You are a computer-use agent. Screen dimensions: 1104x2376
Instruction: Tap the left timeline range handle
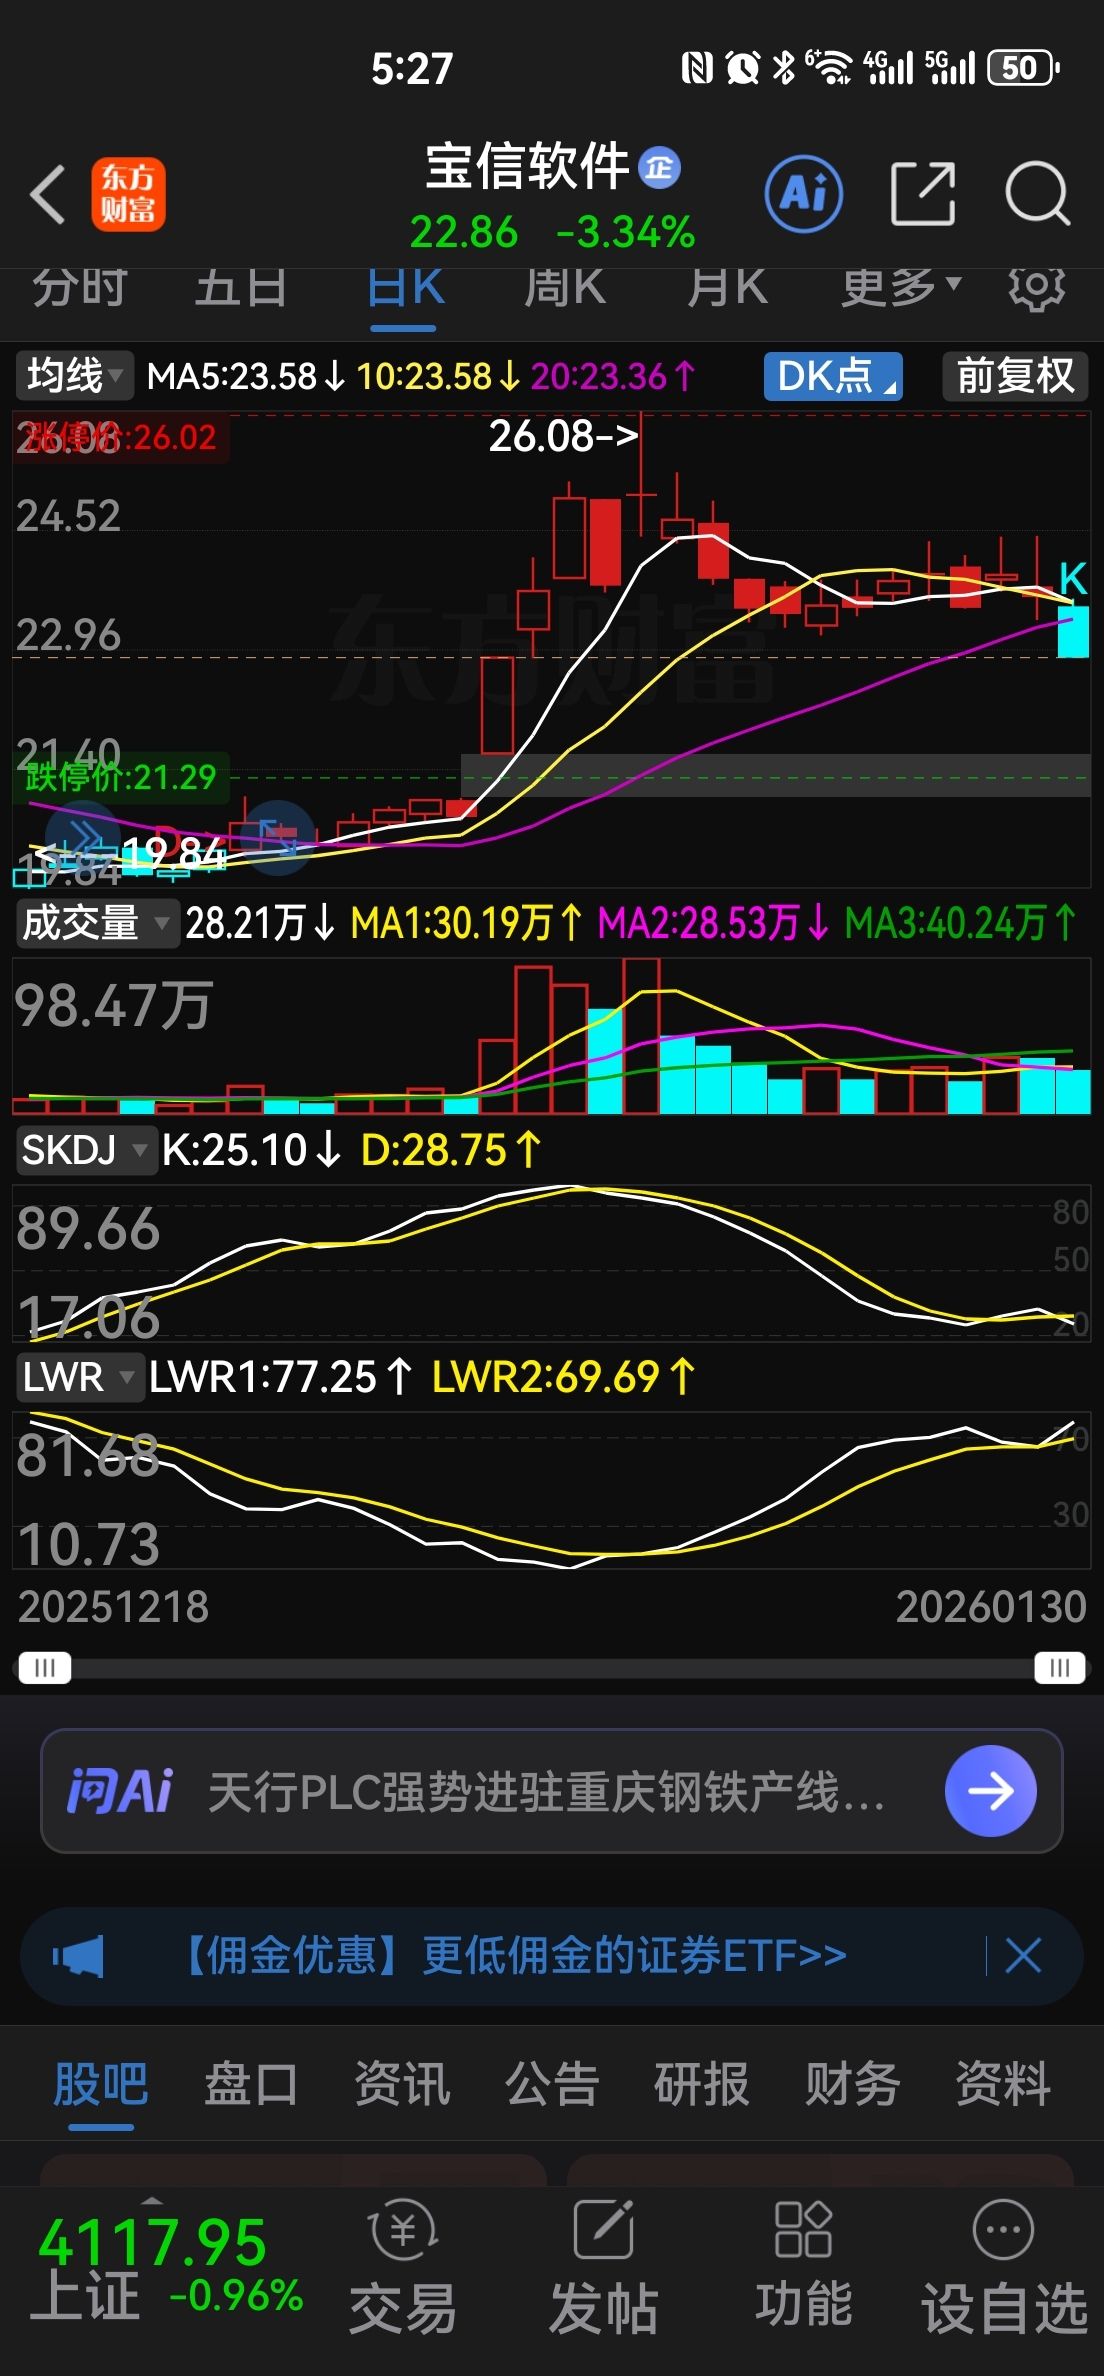[45, 1668]
